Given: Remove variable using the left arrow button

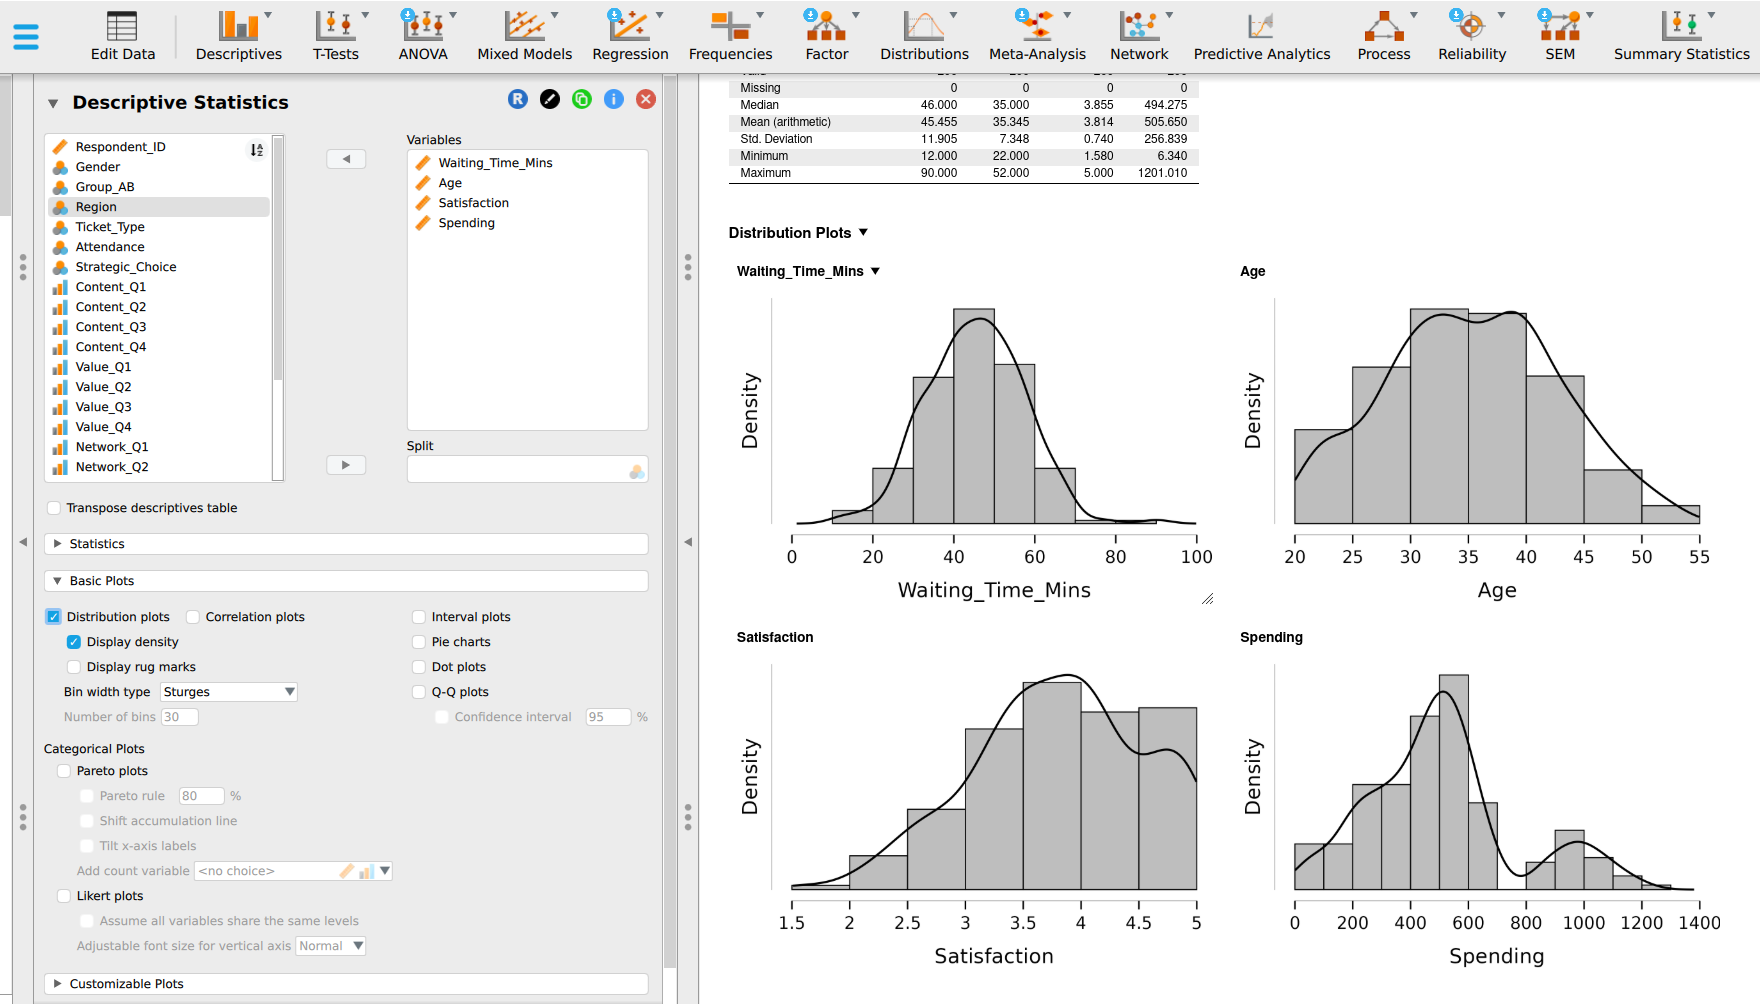Looking at the screenshot, I should 346,159.
